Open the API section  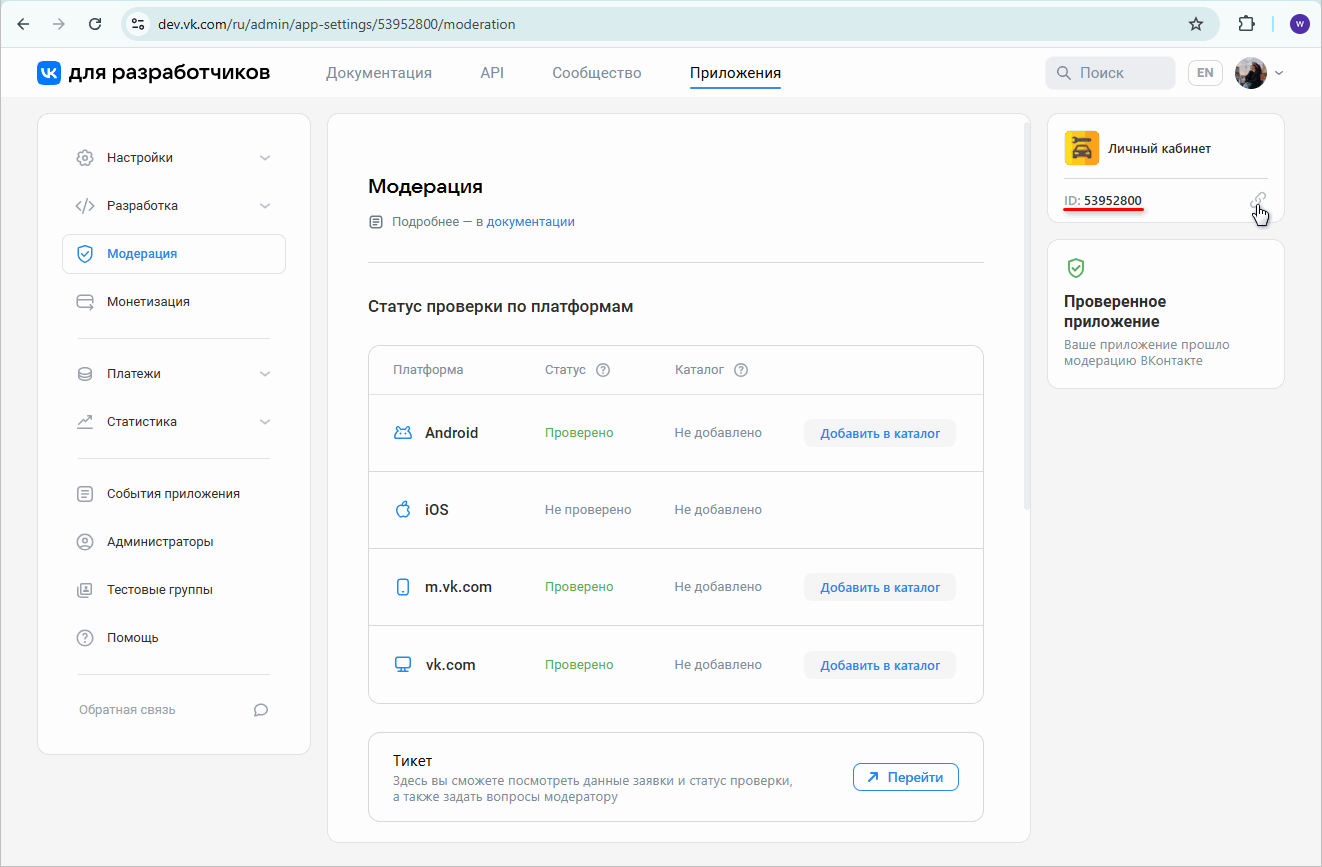pos(491,73)
